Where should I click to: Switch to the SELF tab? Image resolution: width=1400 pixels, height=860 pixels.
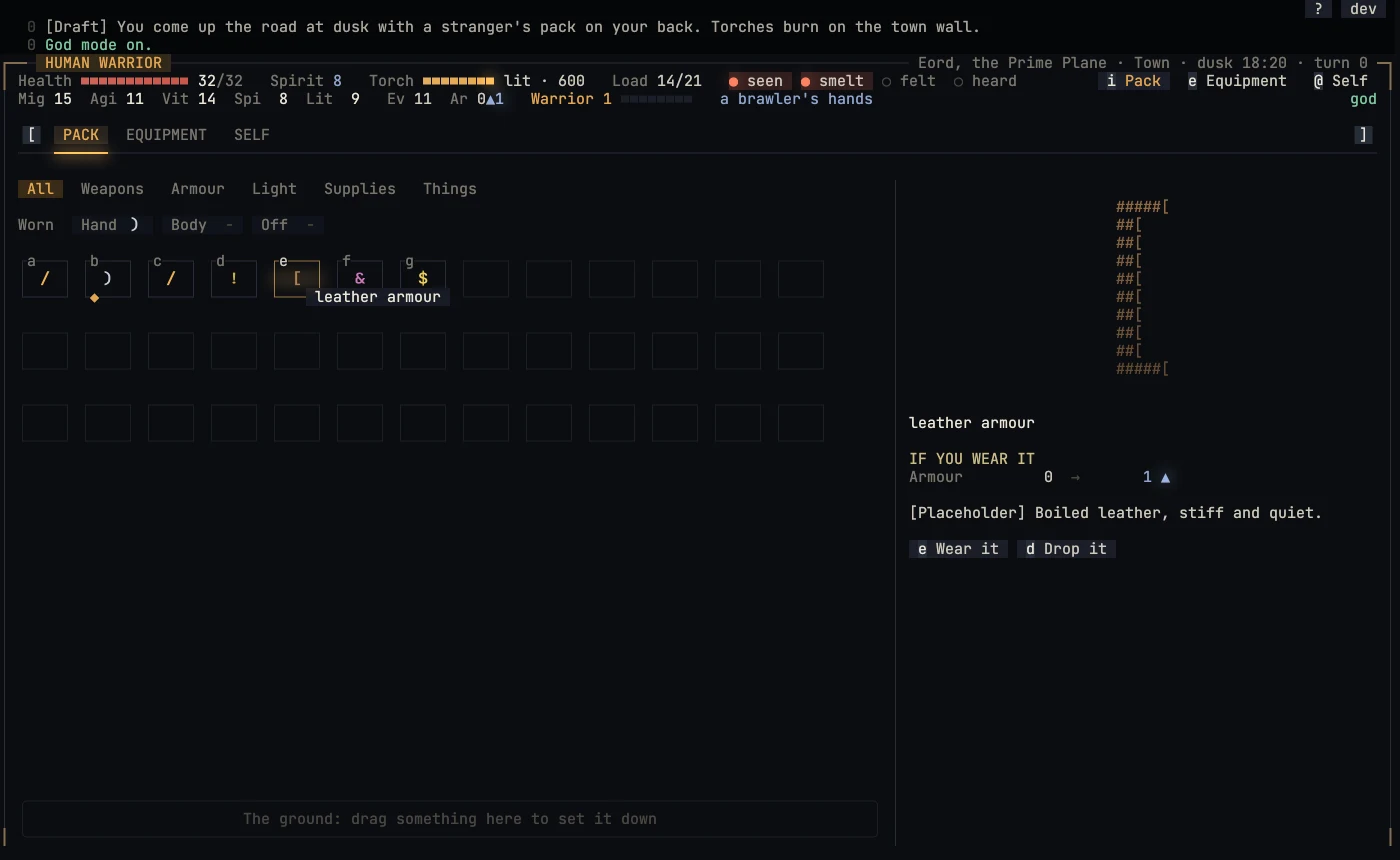(x=252, y=135)
